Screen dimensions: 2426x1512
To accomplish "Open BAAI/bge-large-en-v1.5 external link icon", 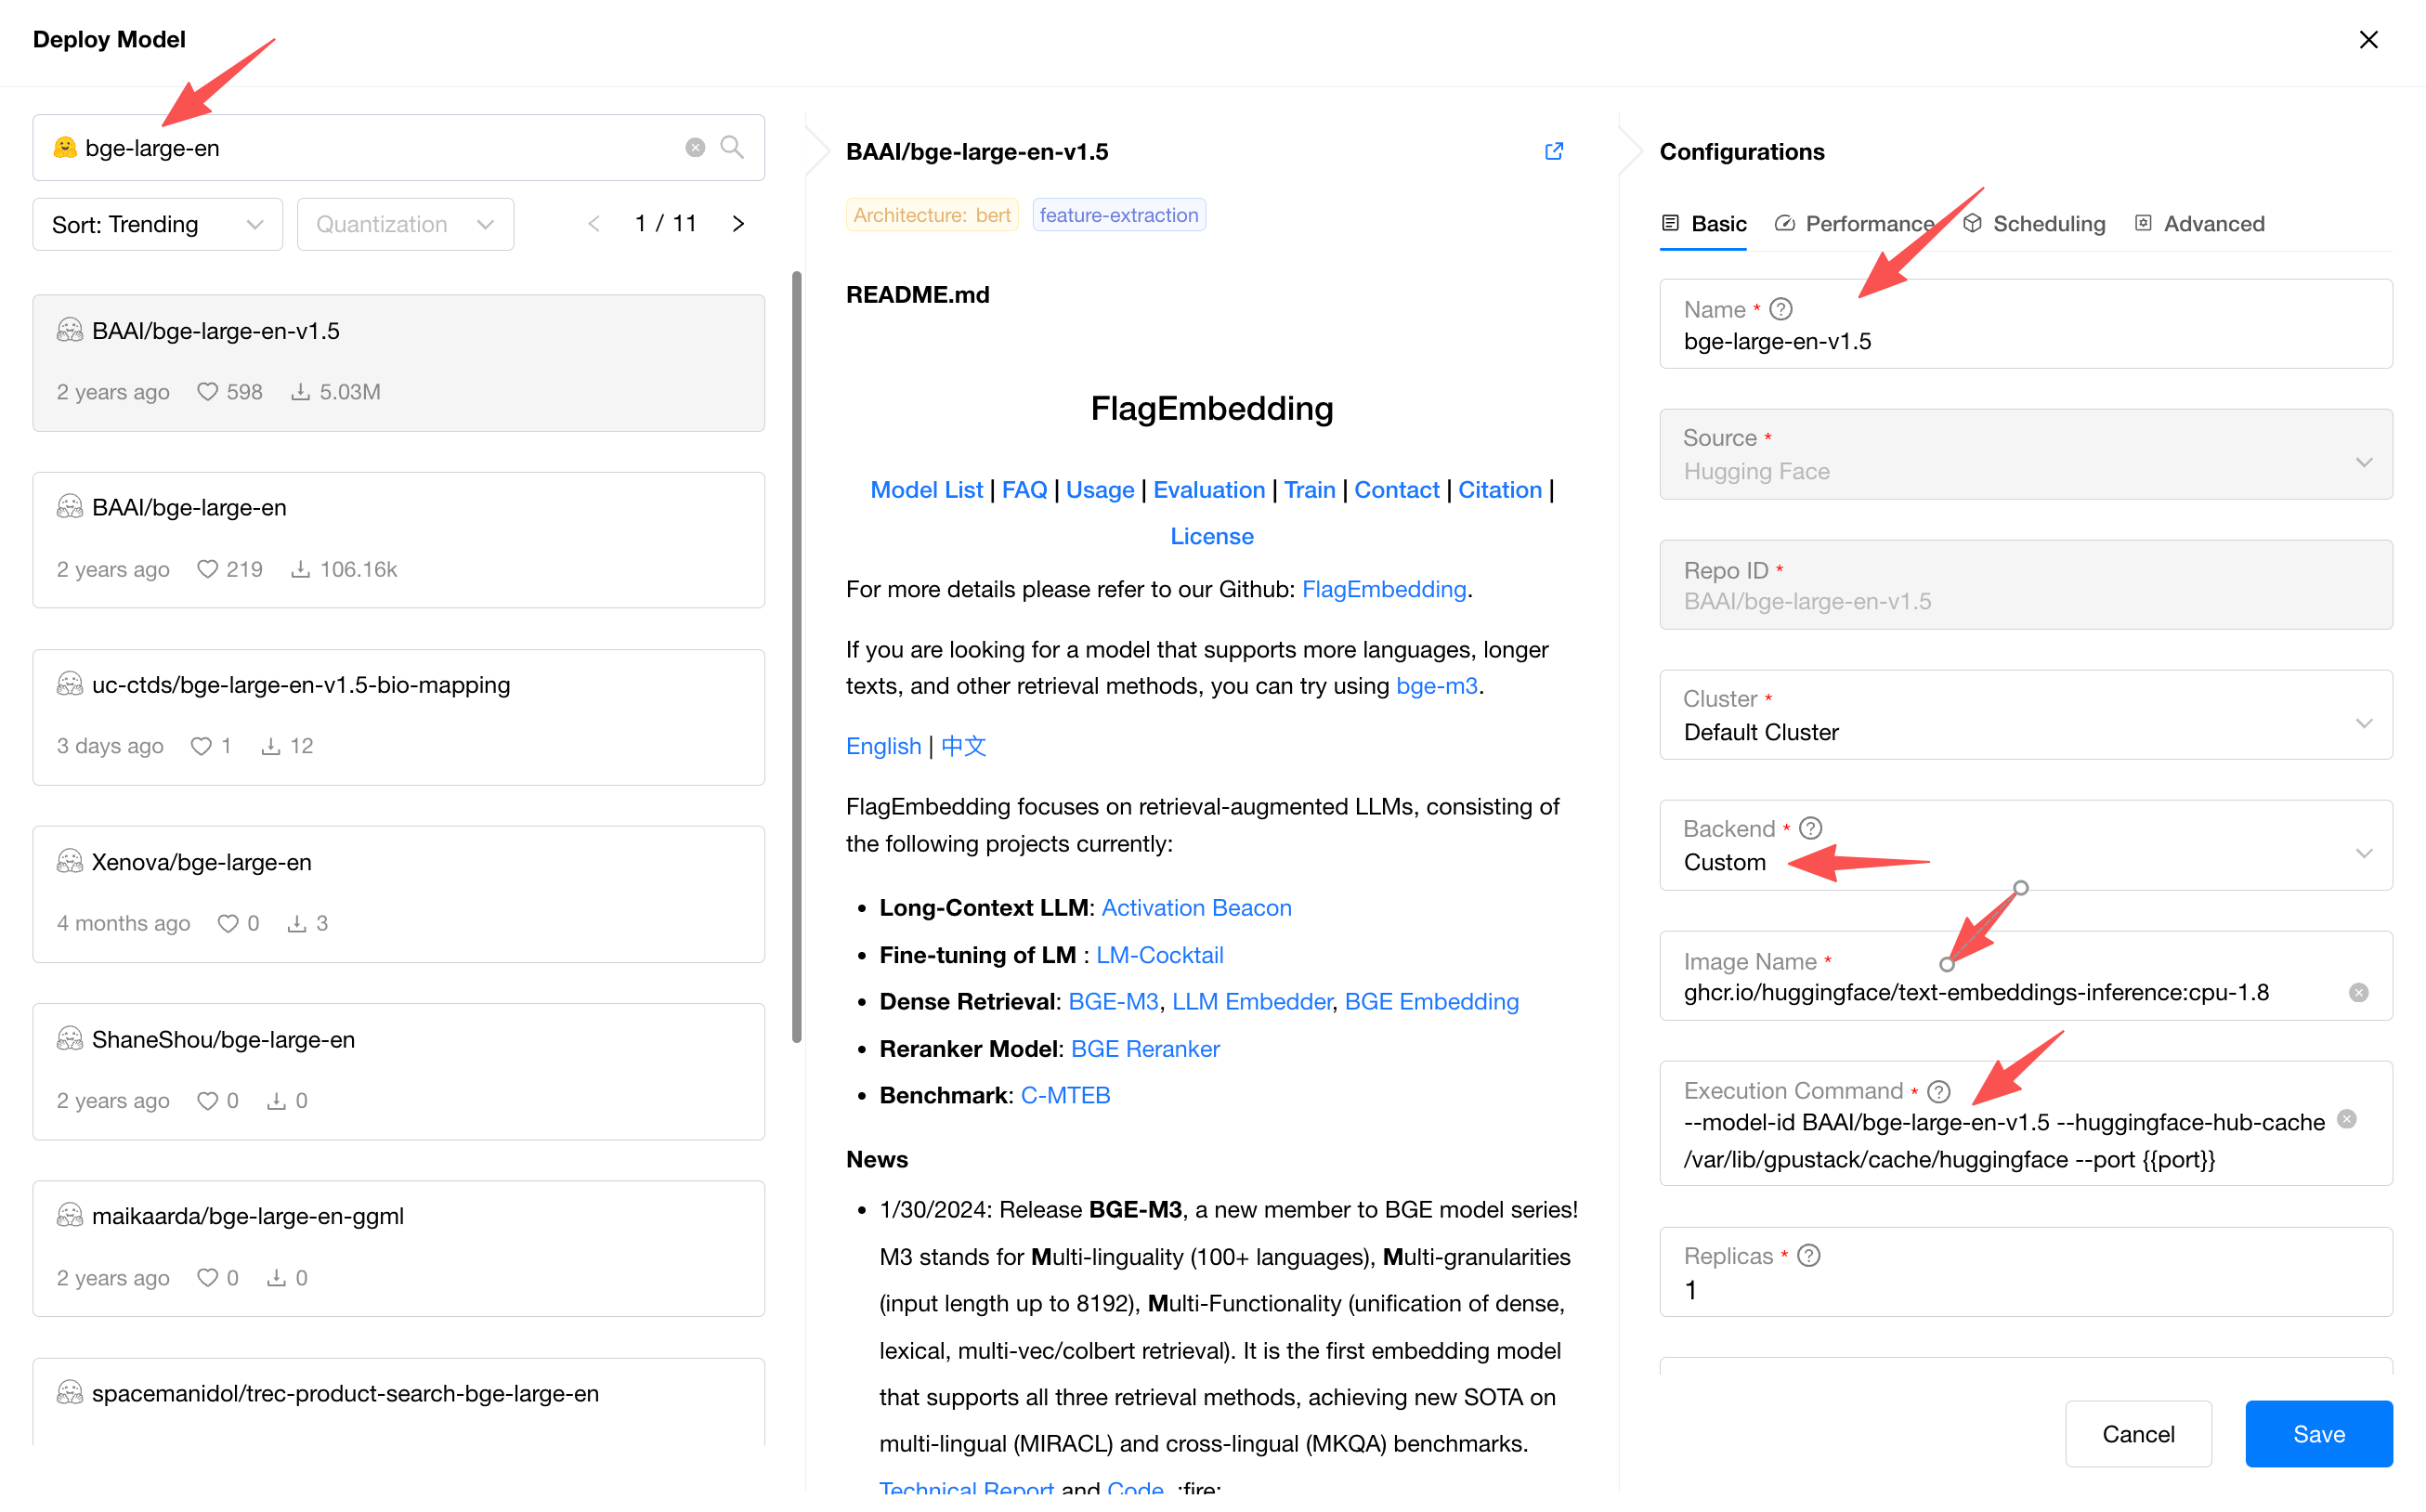I will [x=1553, y=151].
